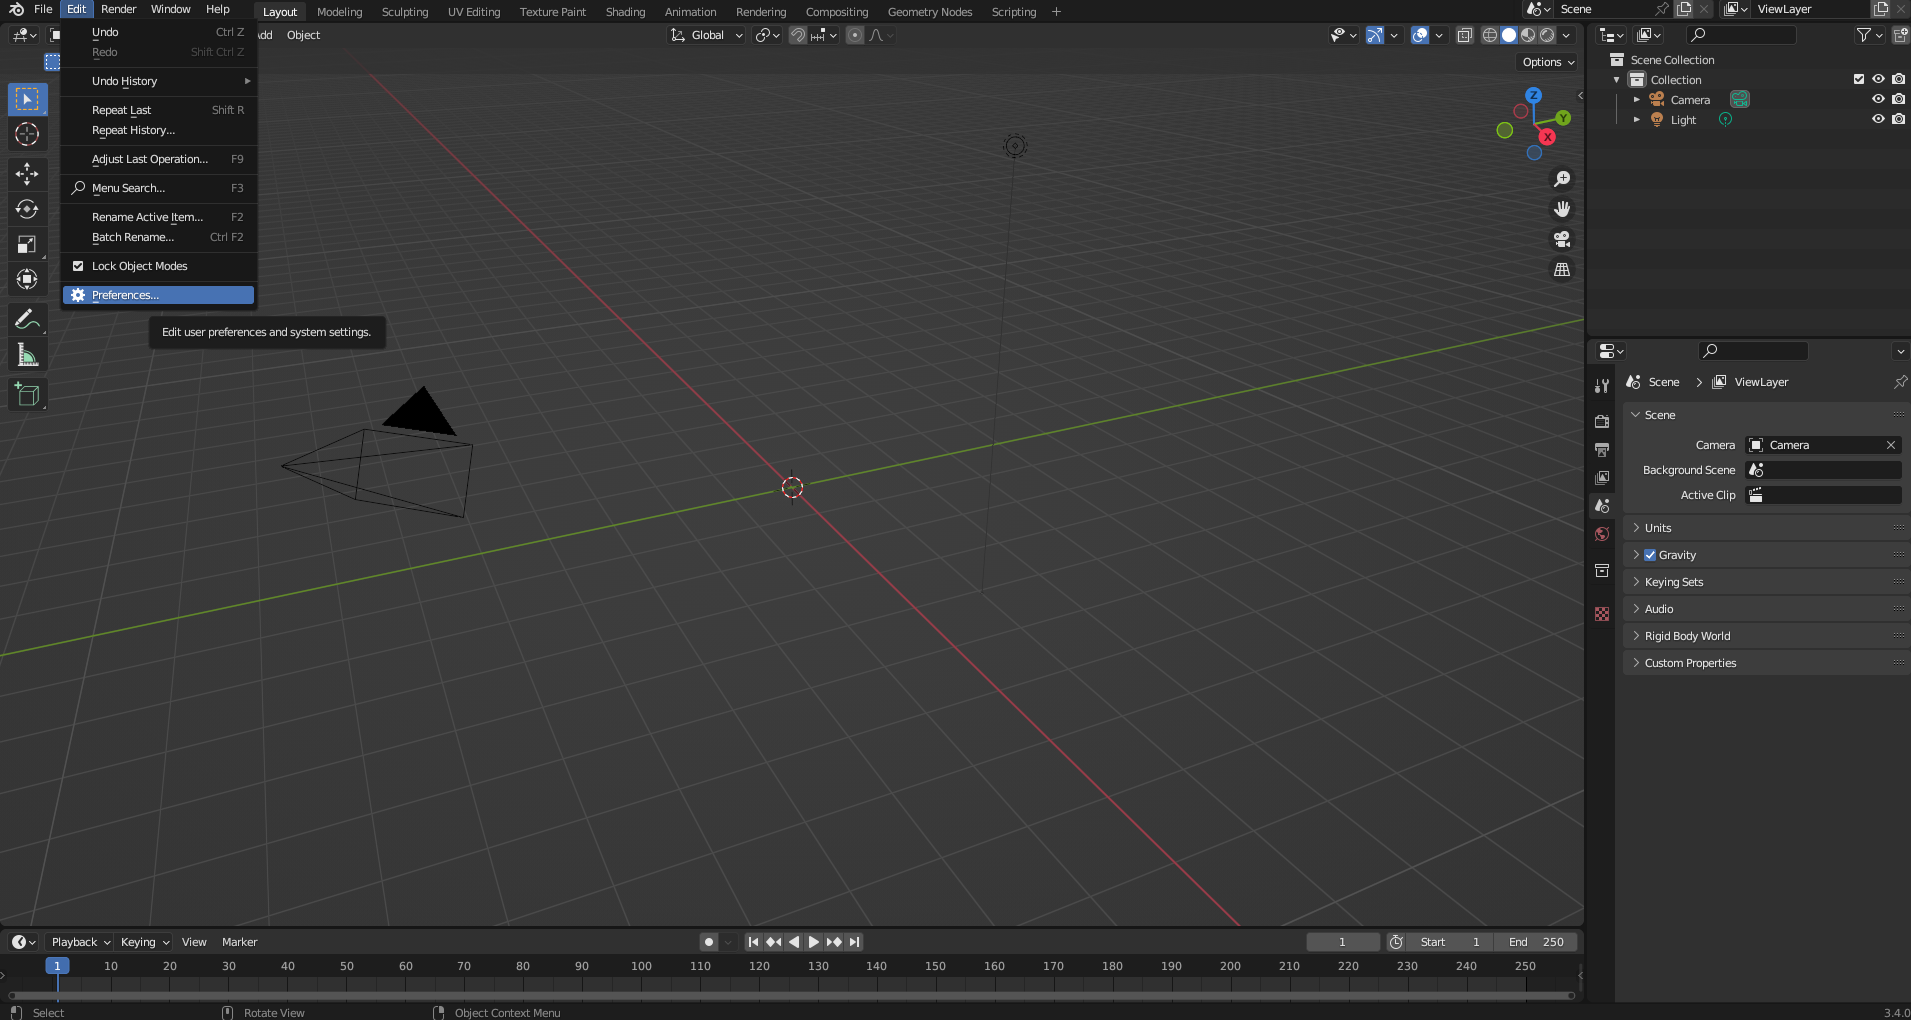The width and height of the screenshot is (1911, 1020).
Task: Select the 3D Cursor tool
Action: (27, 134)
